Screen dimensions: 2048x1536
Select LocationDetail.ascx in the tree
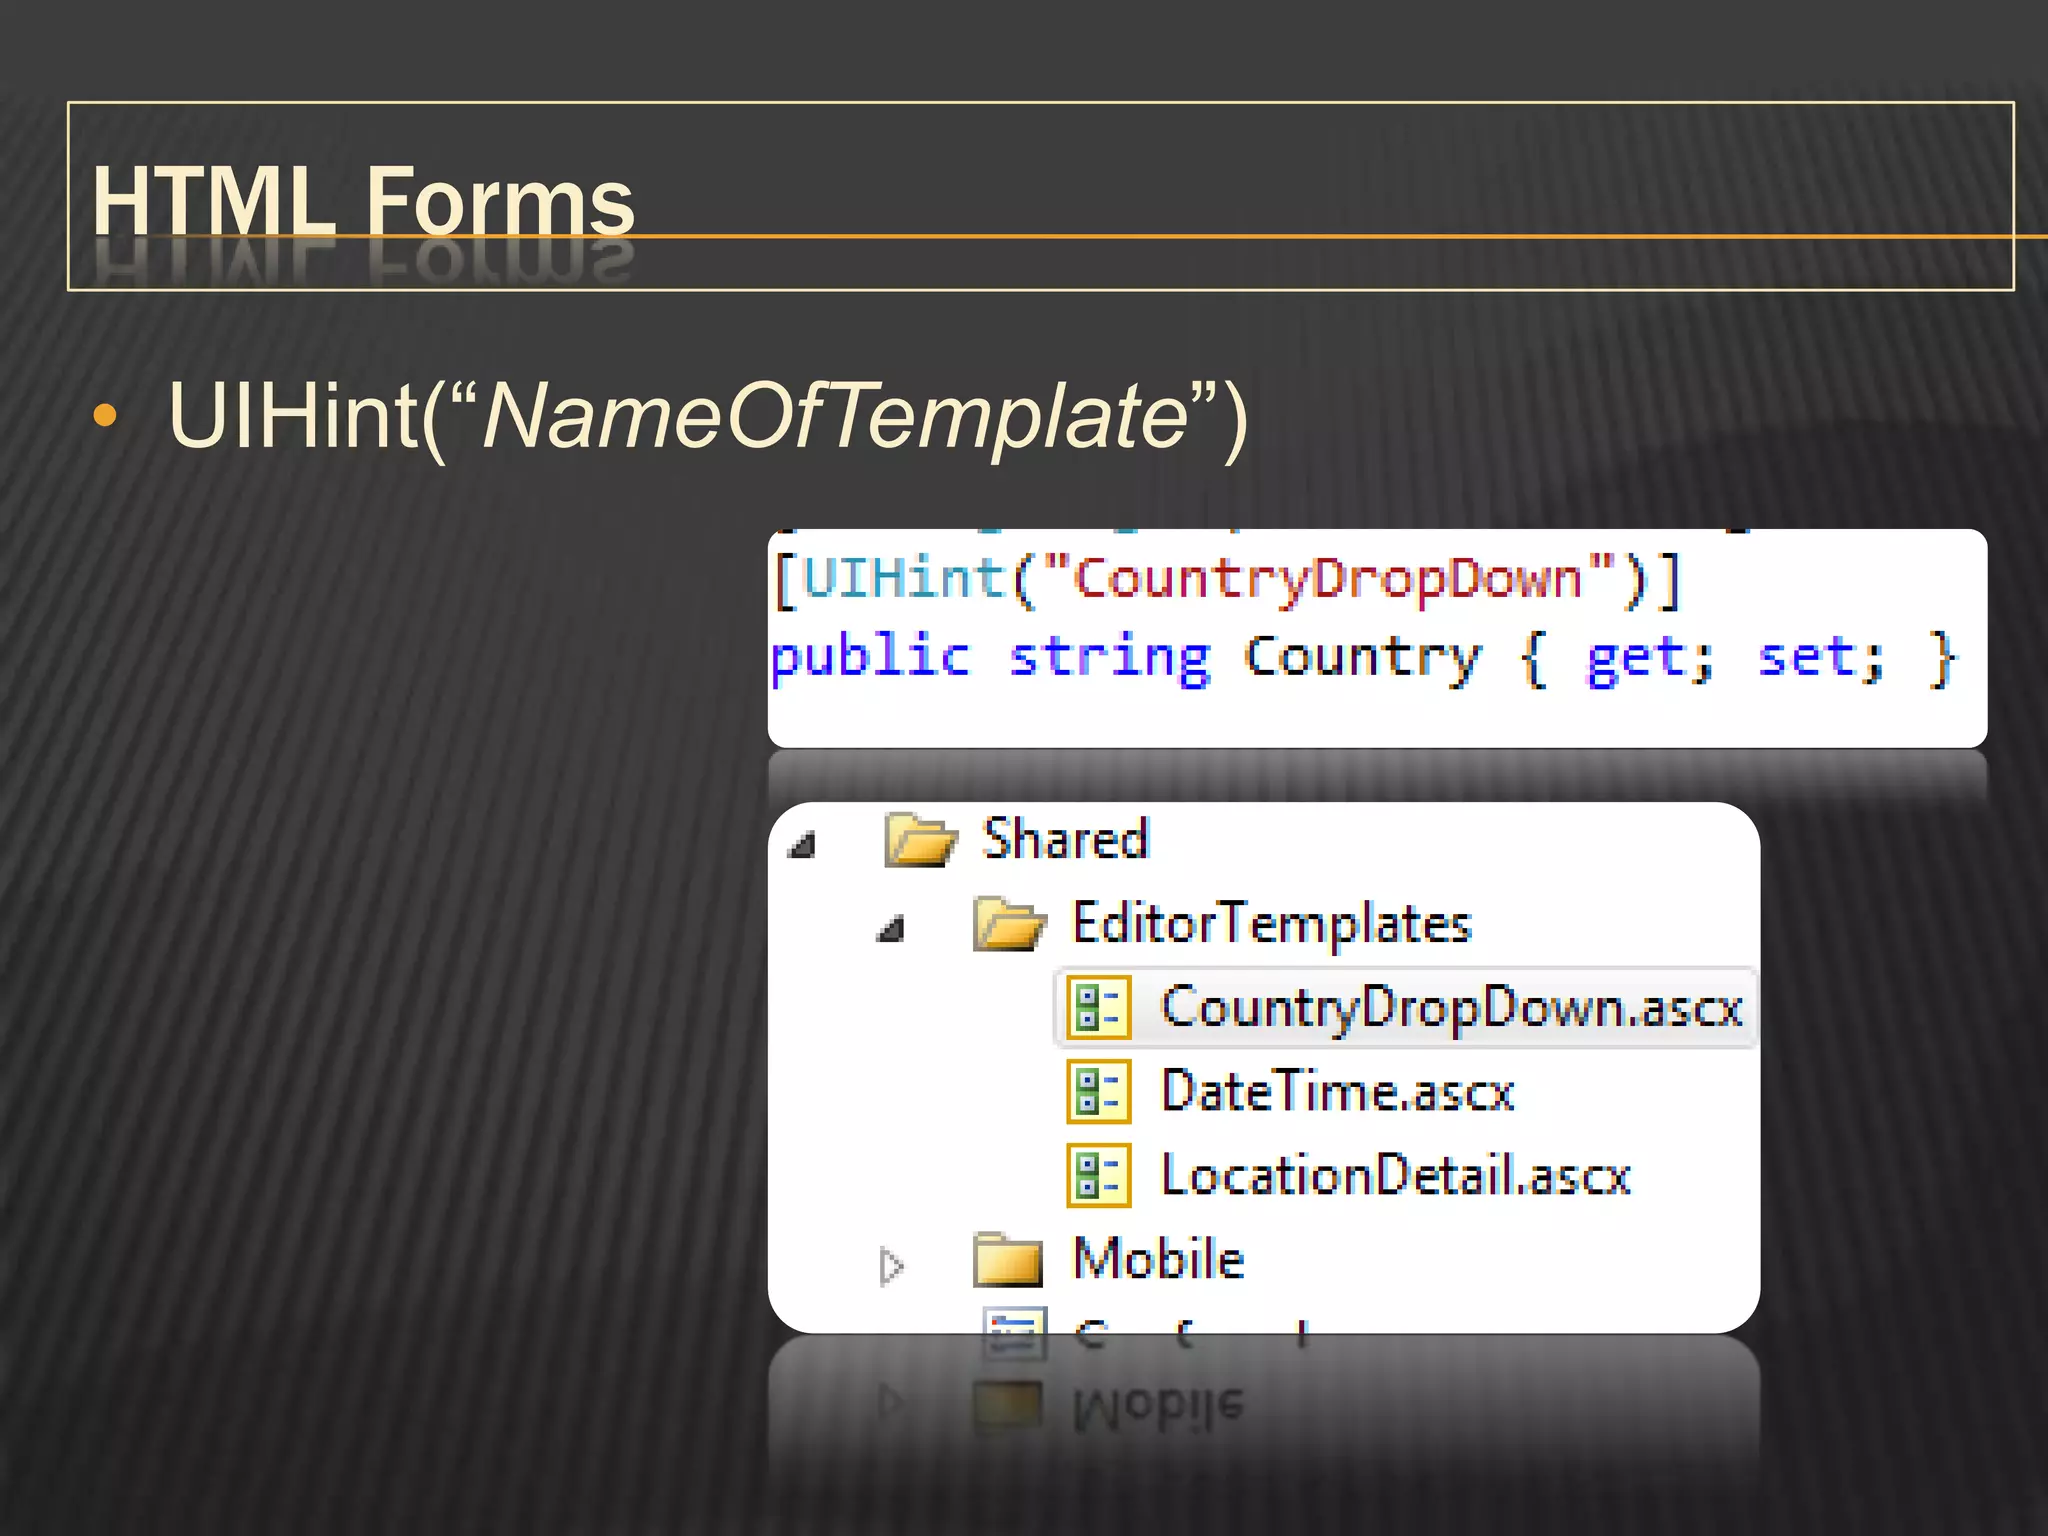(1395, 1175)
